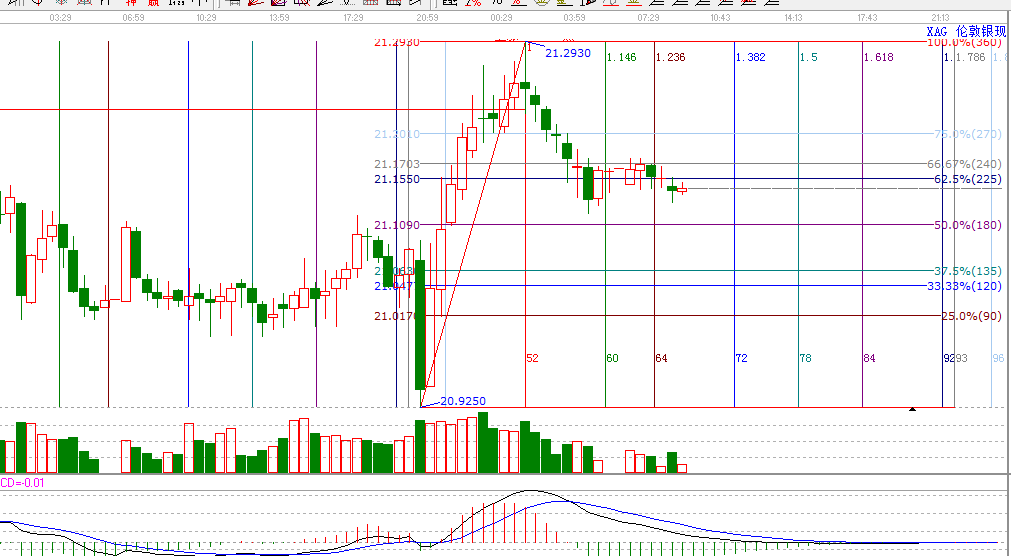
Task: Click the small black triangle marker below the chart
Action: click(911, 409)
